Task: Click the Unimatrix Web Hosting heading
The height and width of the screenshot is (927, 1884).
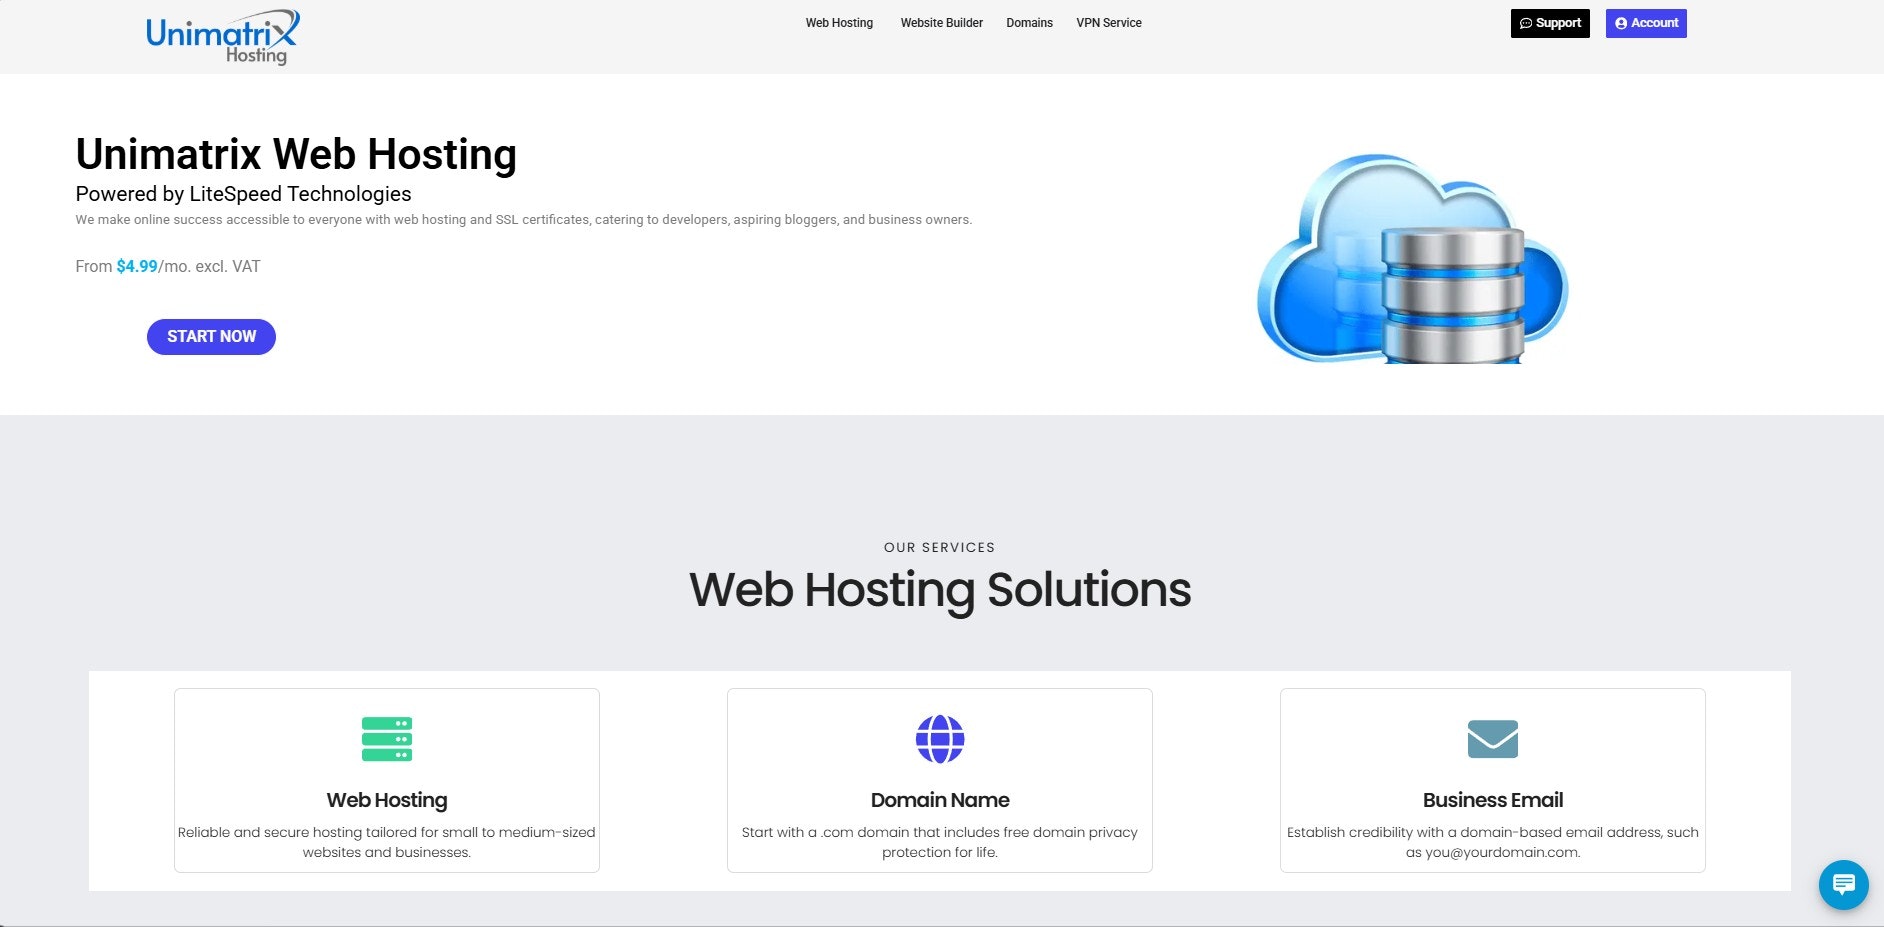Action: click(x=296, y=153)
